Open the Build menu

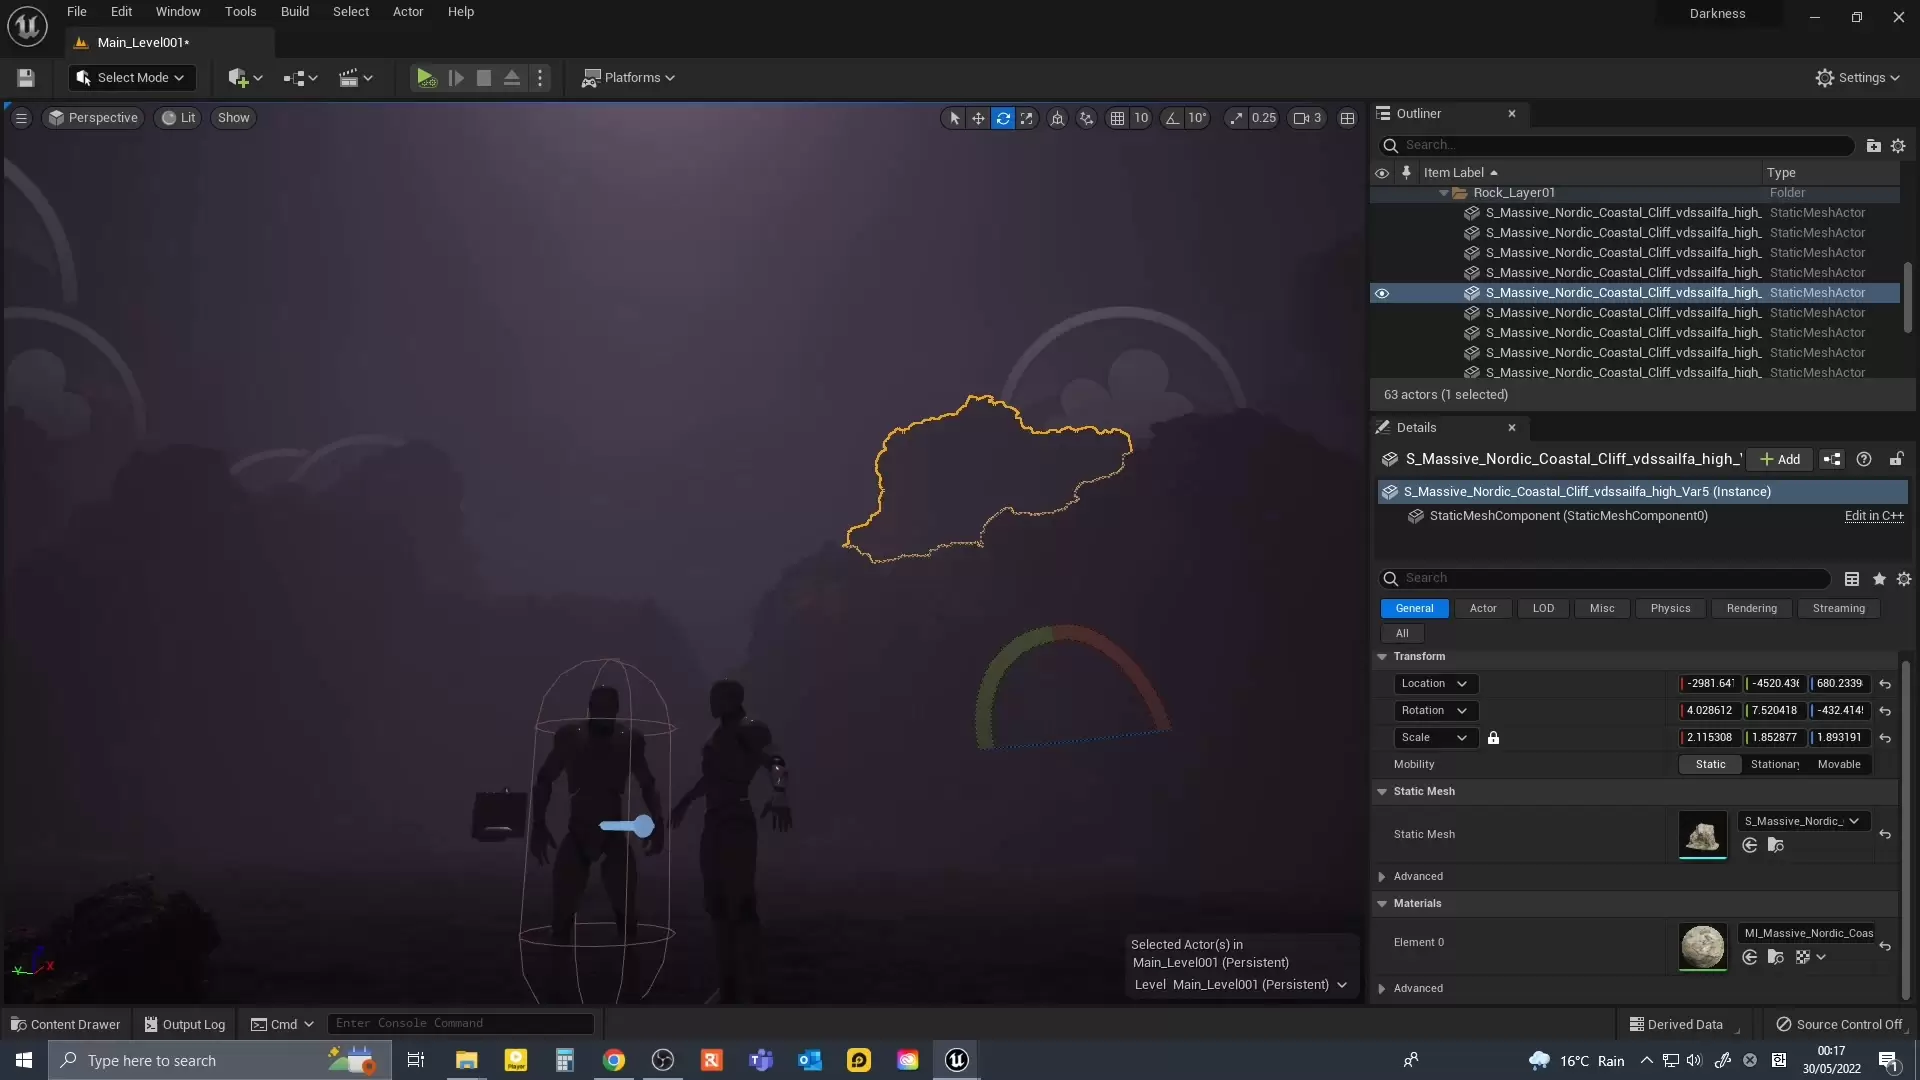tap(294, 12)
